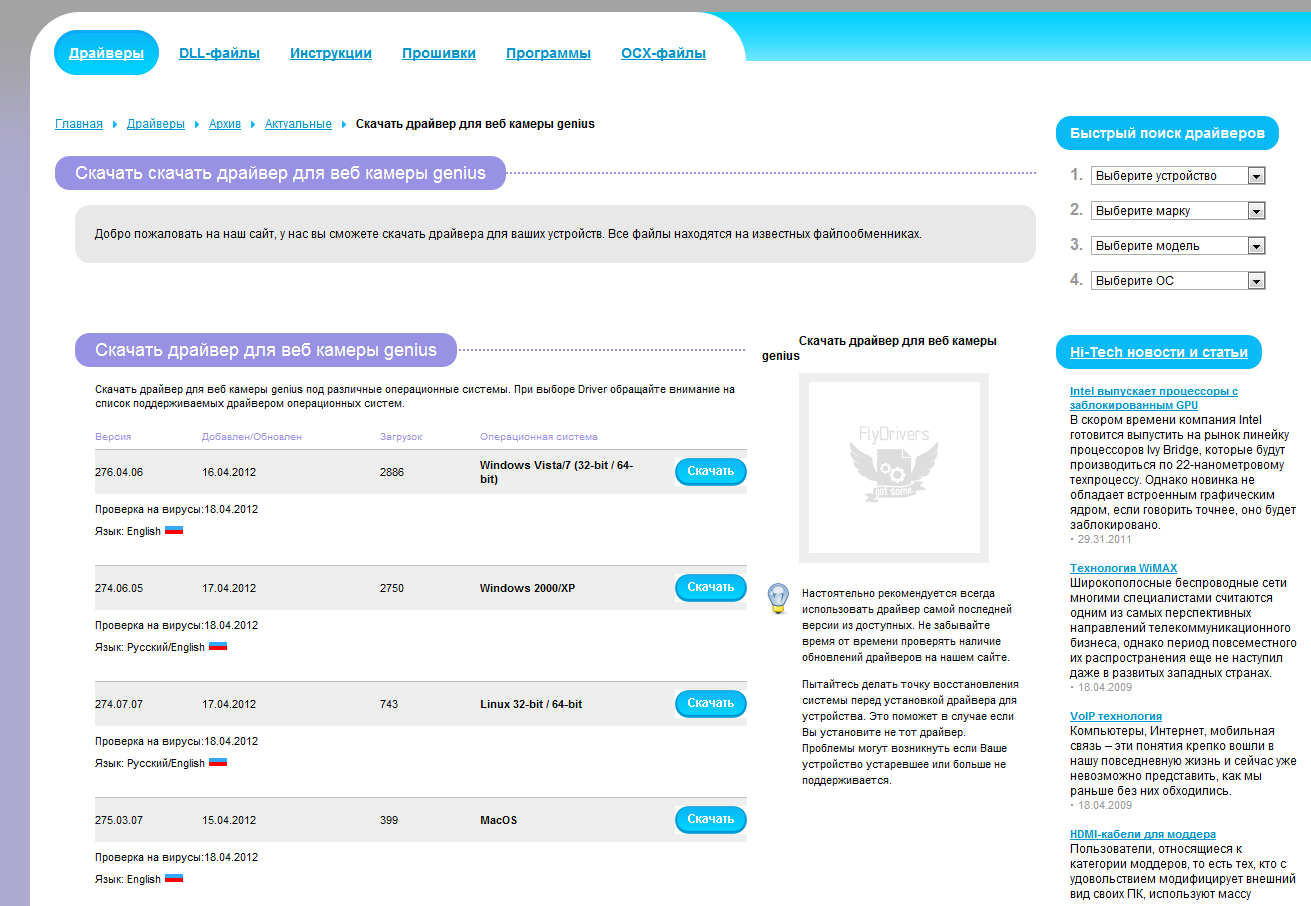The height and width of the screenshot is (906, 1311).
Task: Open the VoIP технология article
Action: 1116,716
